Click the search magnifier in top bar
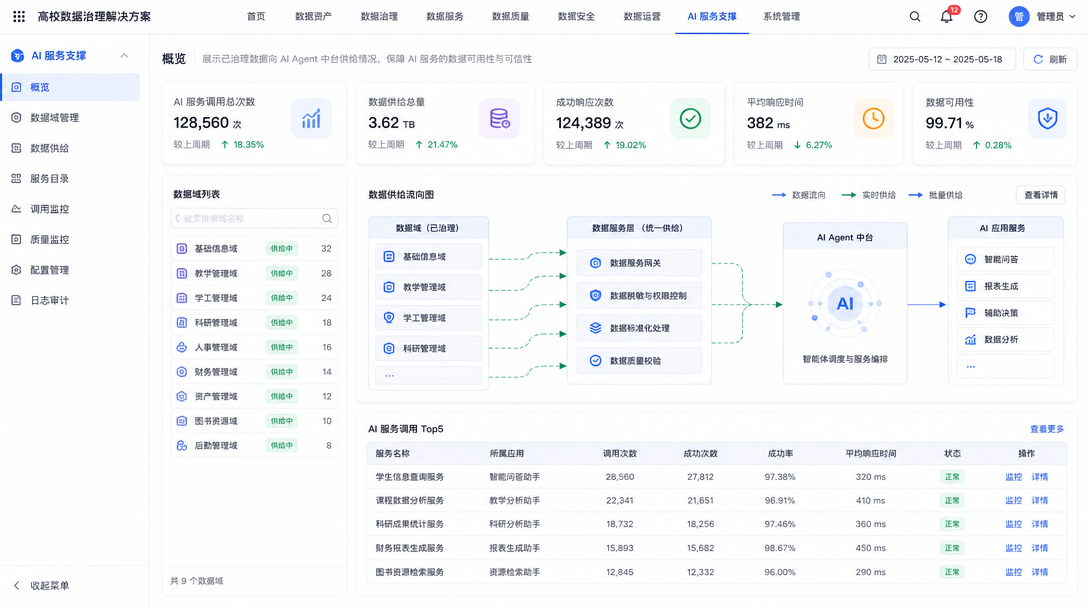Viewport: 1088px width, 608px height. pos(915,17)
